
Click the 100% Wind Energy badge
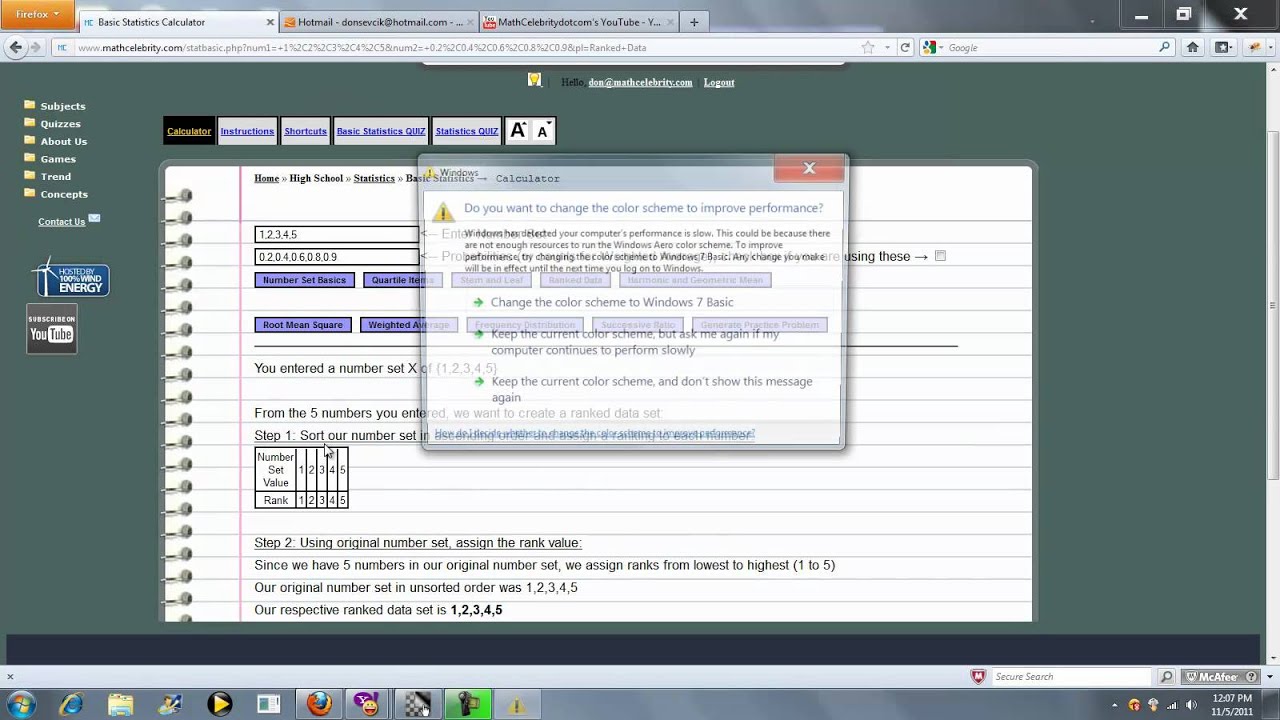(x=69, y=277)
